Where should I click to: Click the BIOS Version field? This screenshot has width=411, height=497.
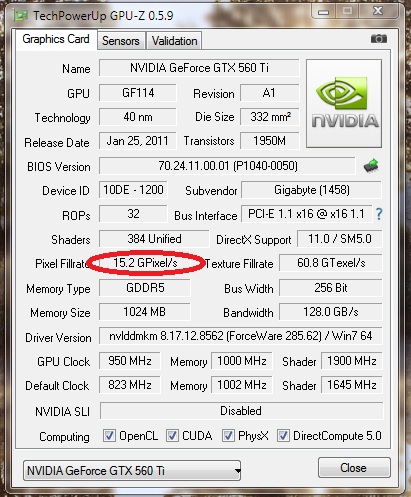[x=228, y=166]
